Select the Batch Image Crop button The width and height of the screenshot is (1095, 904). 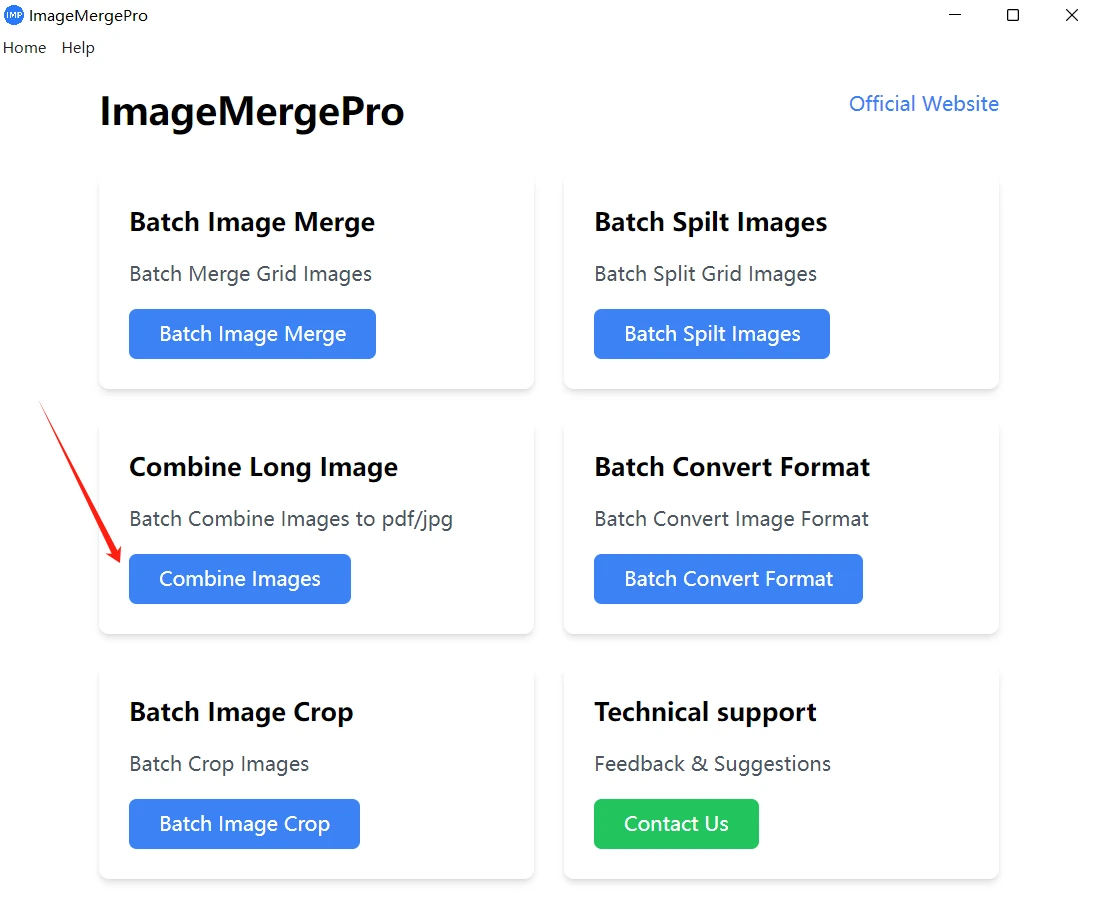pos(244,824)
